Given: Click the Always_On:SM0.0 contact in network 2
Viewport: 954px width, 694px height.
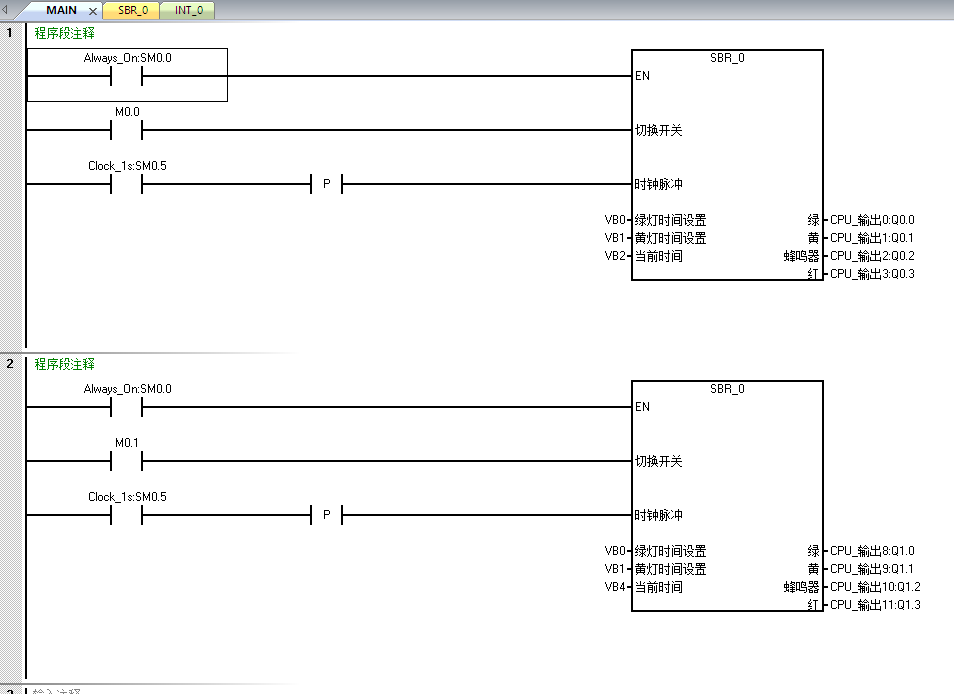Looking at the screenshot, I should [126, 407].
